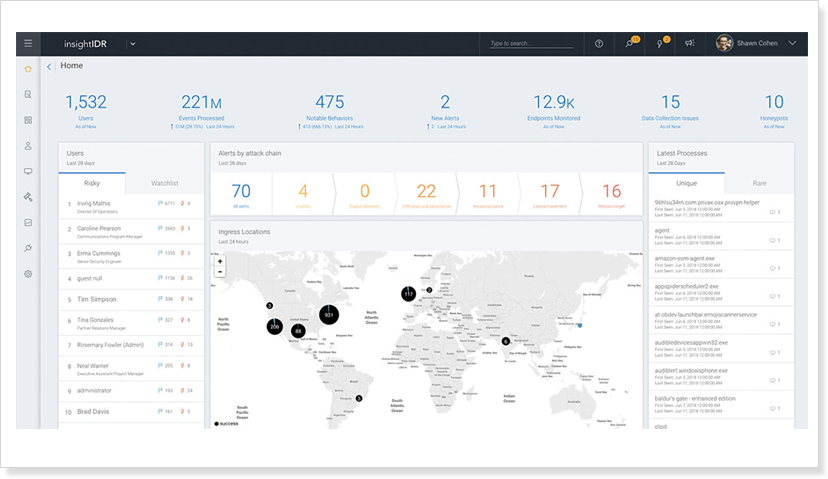The image size is (828, 479).
Task: Open the 475 Notable Behaviors metric
Action: pos(330,110)
